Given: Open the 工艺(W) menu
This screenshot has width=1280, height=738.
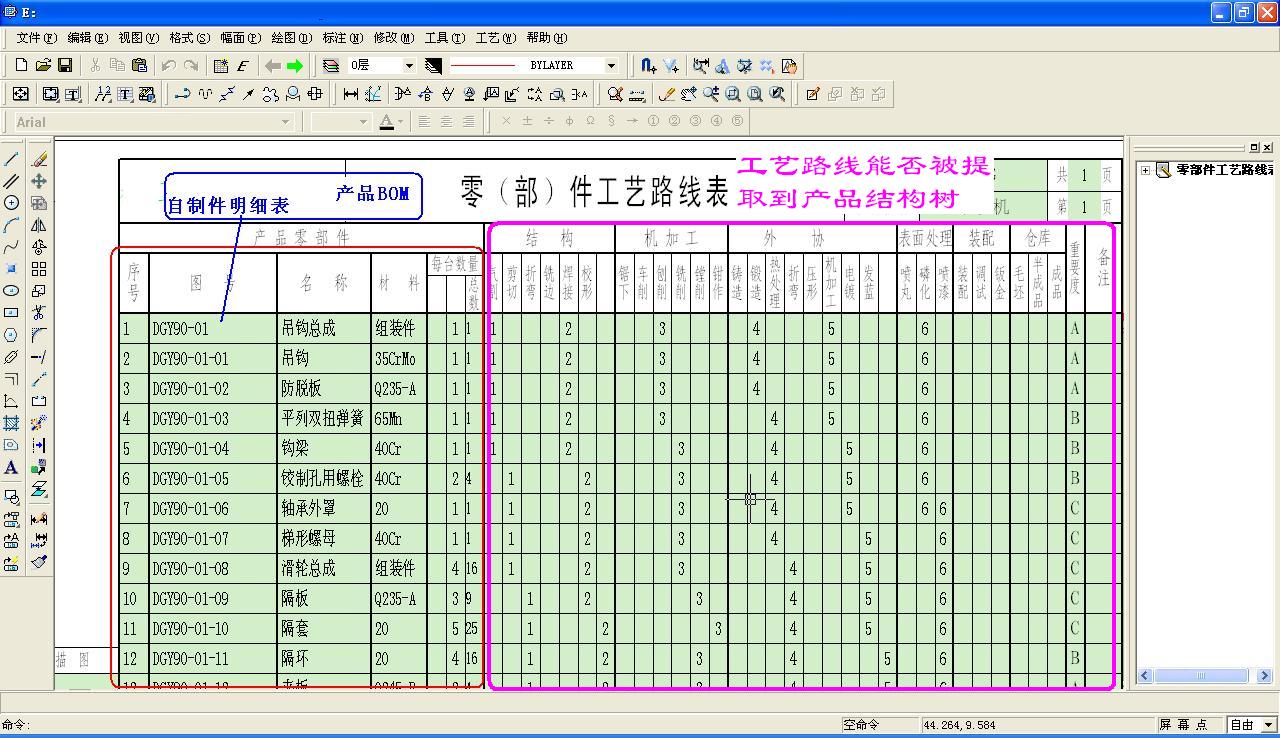Looking at the screenshot, I should point(495,38).
